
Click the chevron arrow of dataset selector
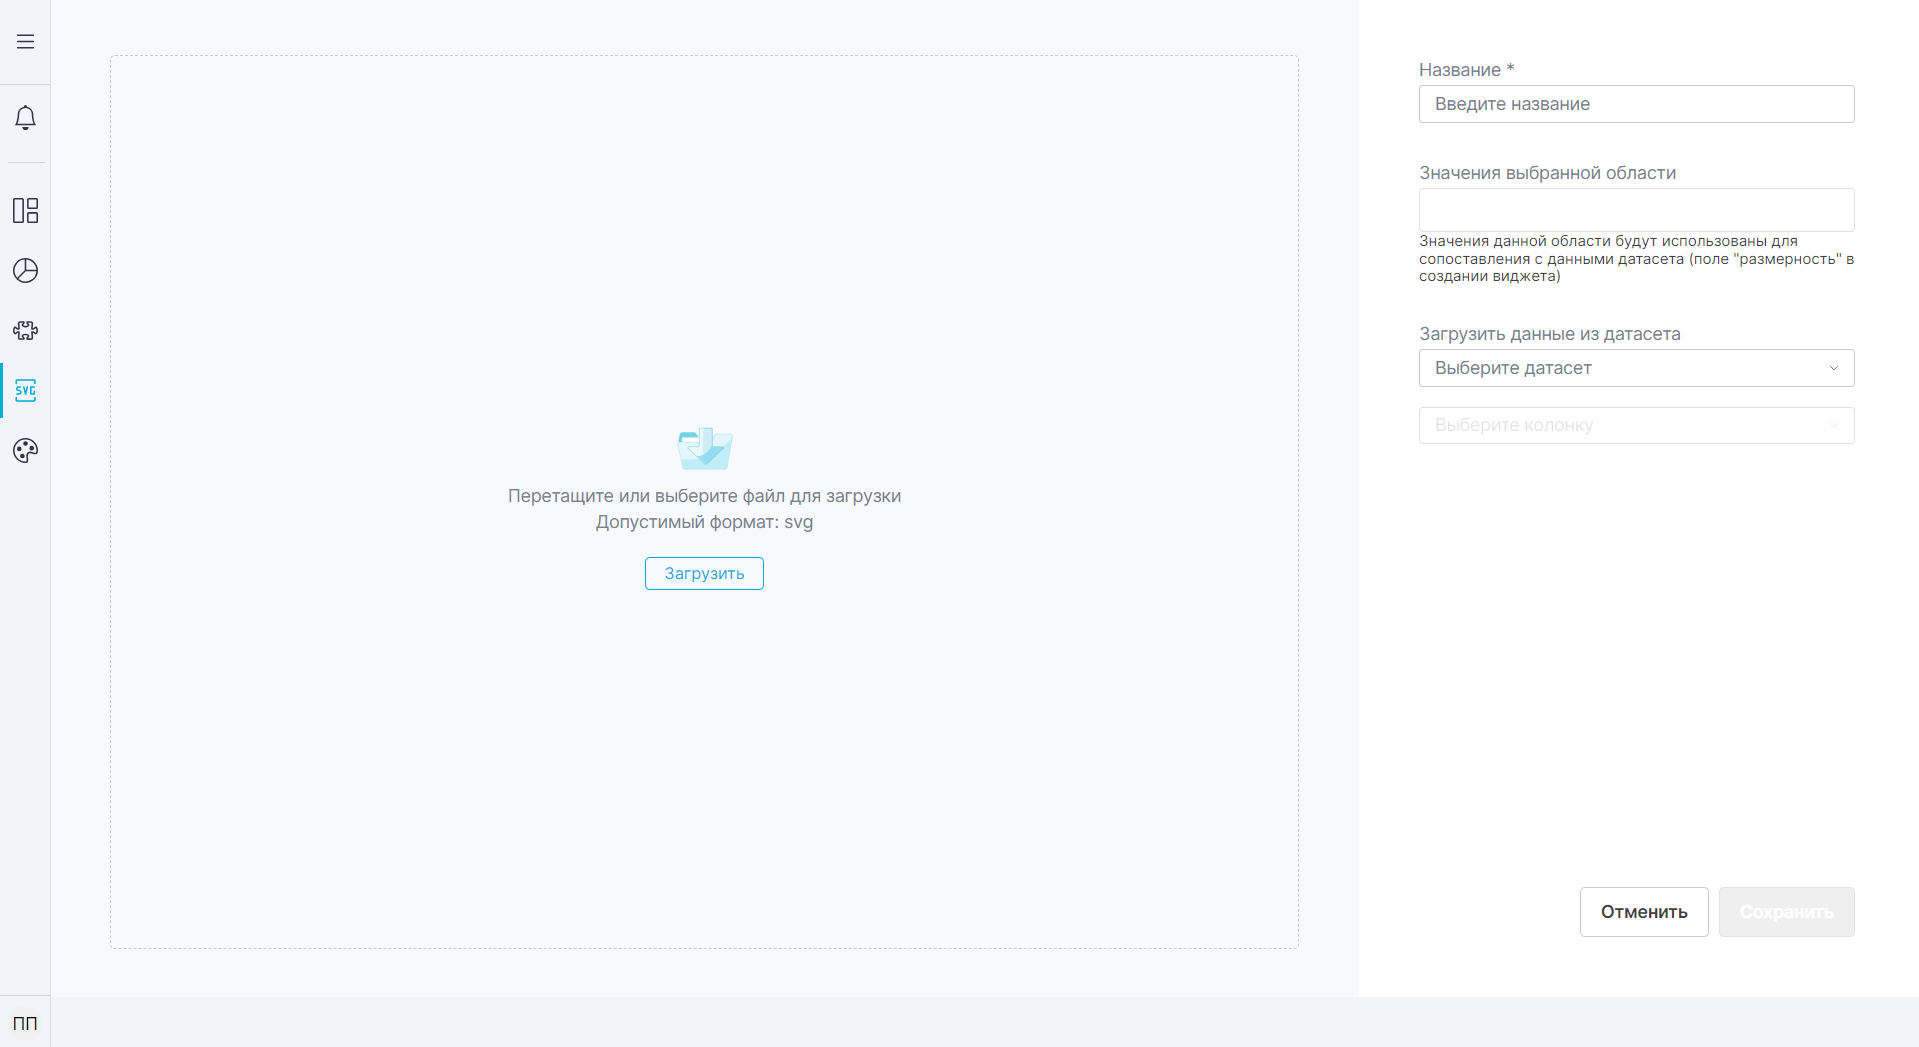(1833, 368)
